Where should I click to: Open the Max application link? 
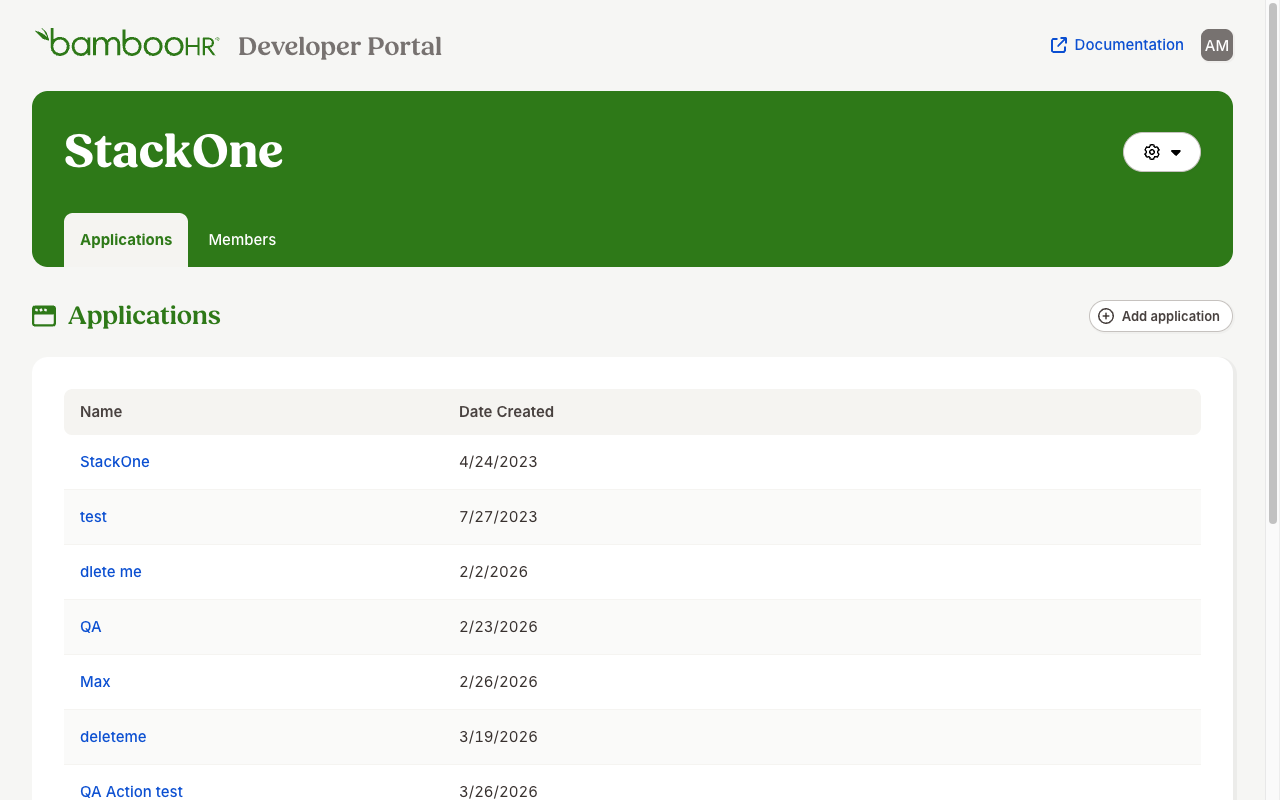point(95,682)
